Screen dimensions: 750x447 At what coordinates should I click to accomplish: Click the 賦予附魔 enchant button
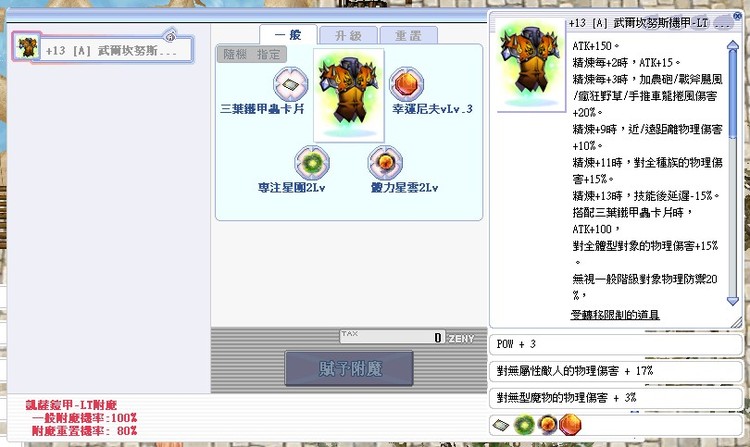point(349,369)
